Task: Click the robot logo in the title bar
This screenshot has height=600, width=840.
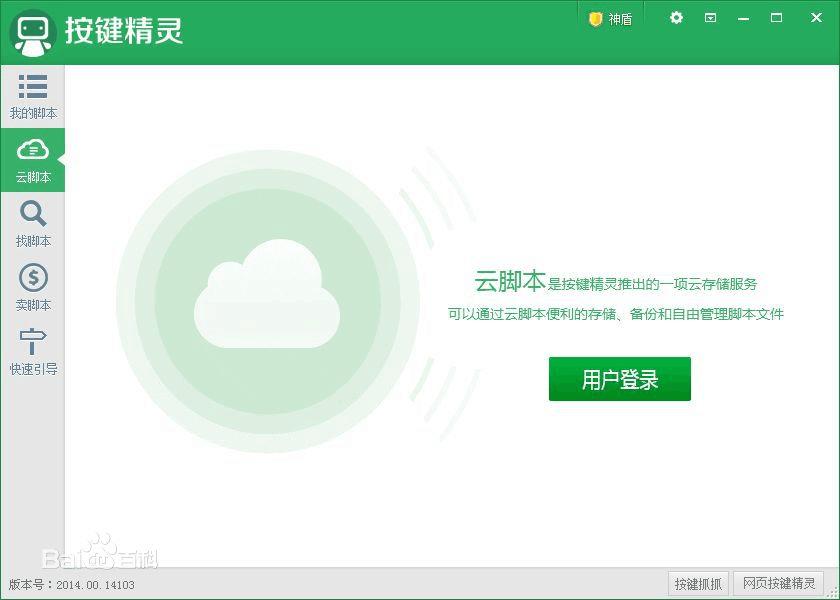Action: point(33,30)
